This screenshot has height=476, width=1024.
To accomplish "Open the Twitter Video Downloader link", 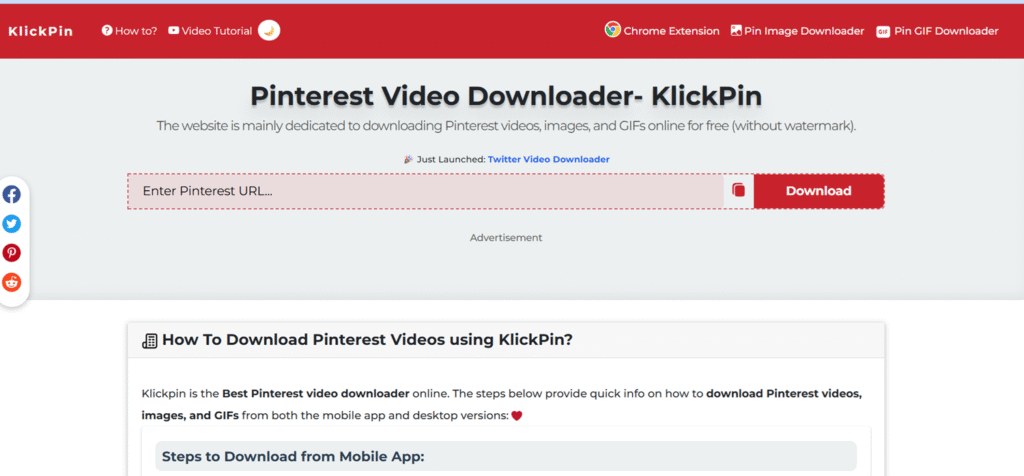I will tap(549, 159).
